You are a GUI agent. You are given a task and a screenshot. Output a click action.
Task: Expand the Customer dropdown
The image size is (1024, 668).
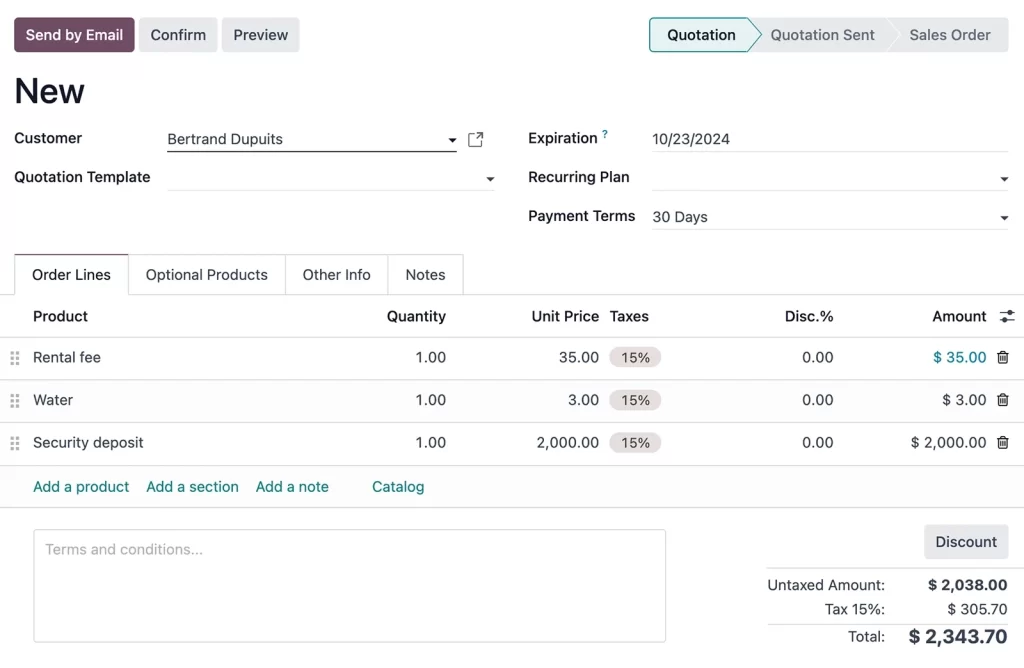[452, 140]
